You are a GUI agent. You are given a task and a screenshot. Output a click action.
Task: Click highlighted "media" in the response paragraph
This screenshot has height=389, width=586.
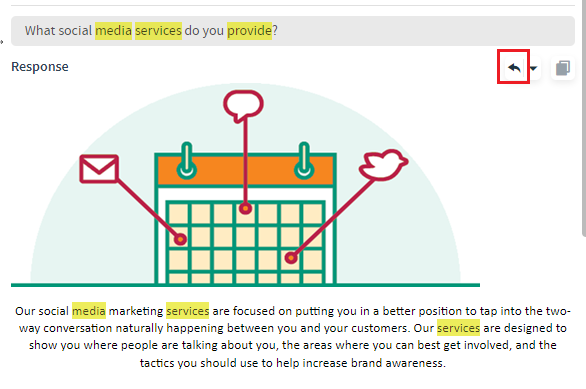[89, 311]
